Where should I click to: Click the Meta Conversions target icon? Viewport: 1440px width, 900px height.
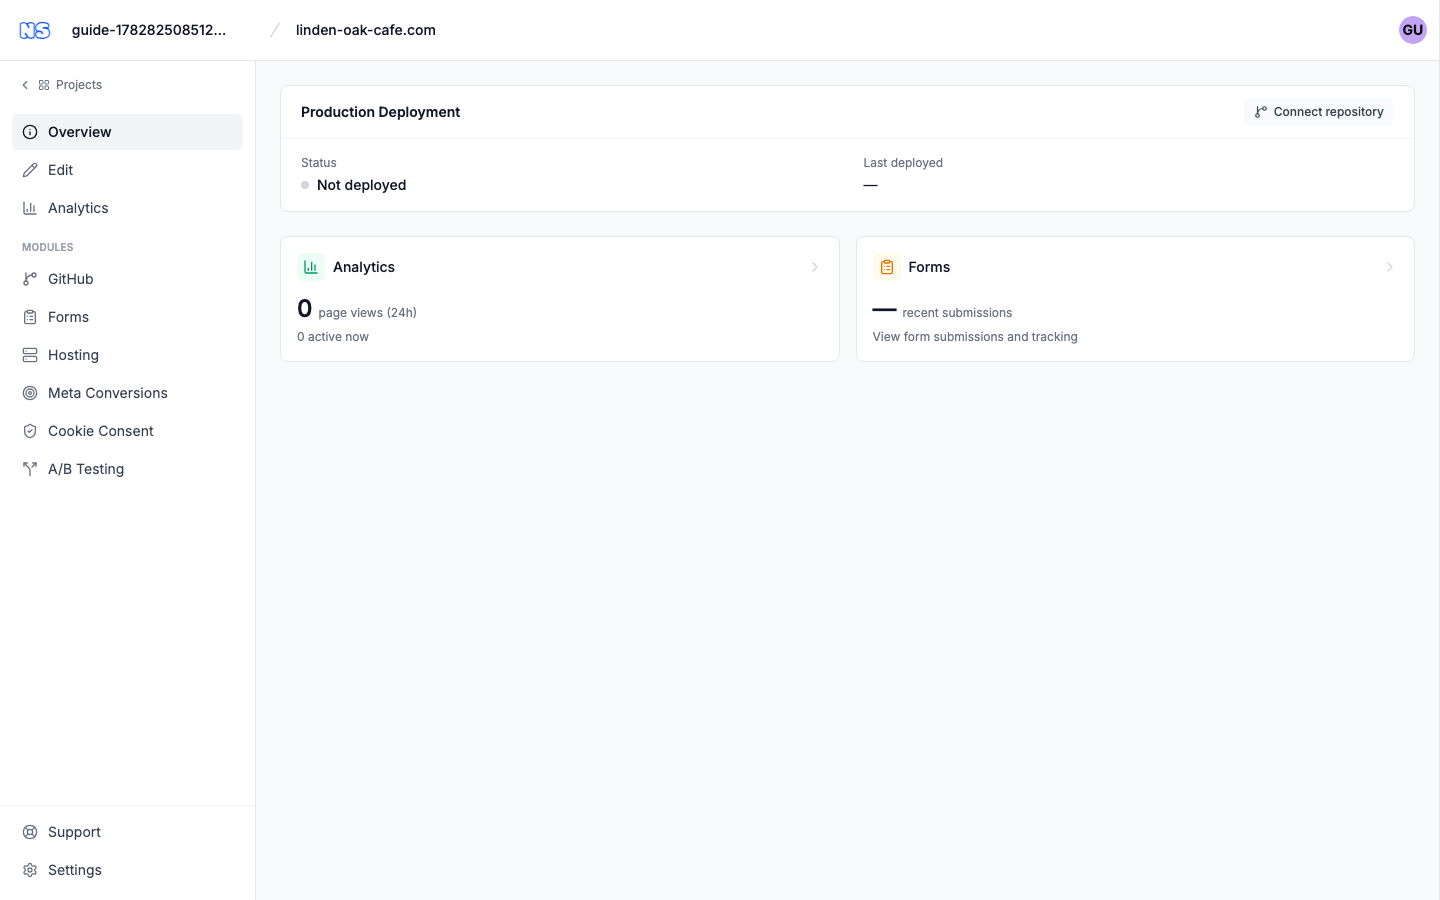point(30,393)
